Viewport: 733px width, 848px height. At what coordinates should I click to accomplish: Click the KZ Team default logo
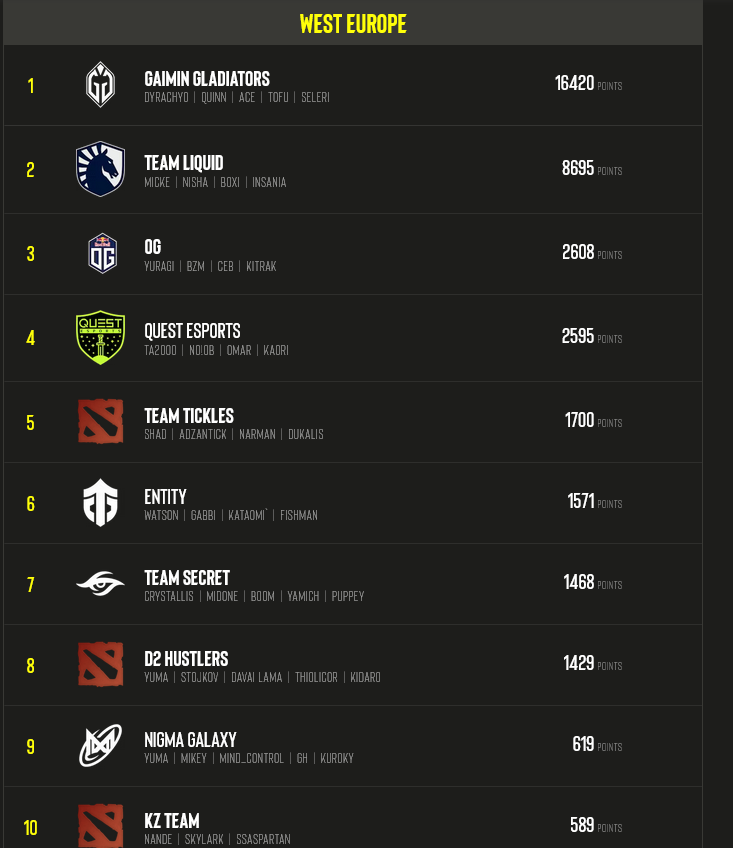click(x=100, y=826)
